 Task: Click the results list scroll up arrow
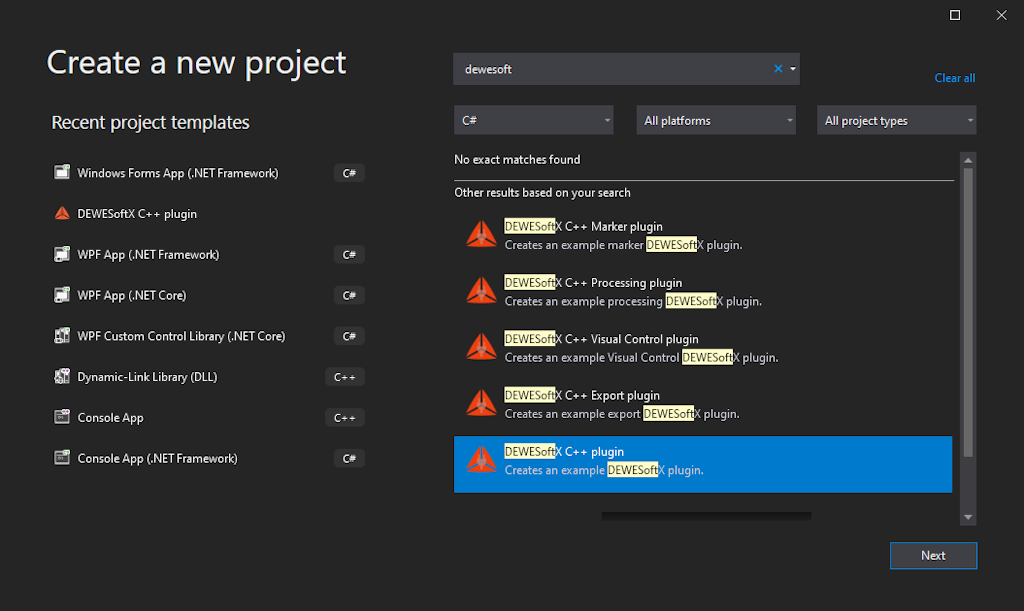click(x=968, y=160)
